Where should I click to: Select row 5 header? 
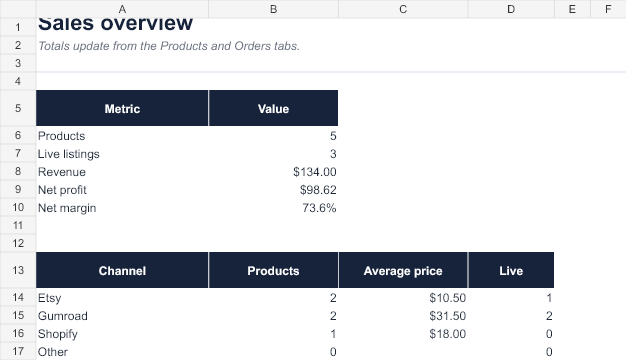18,108
